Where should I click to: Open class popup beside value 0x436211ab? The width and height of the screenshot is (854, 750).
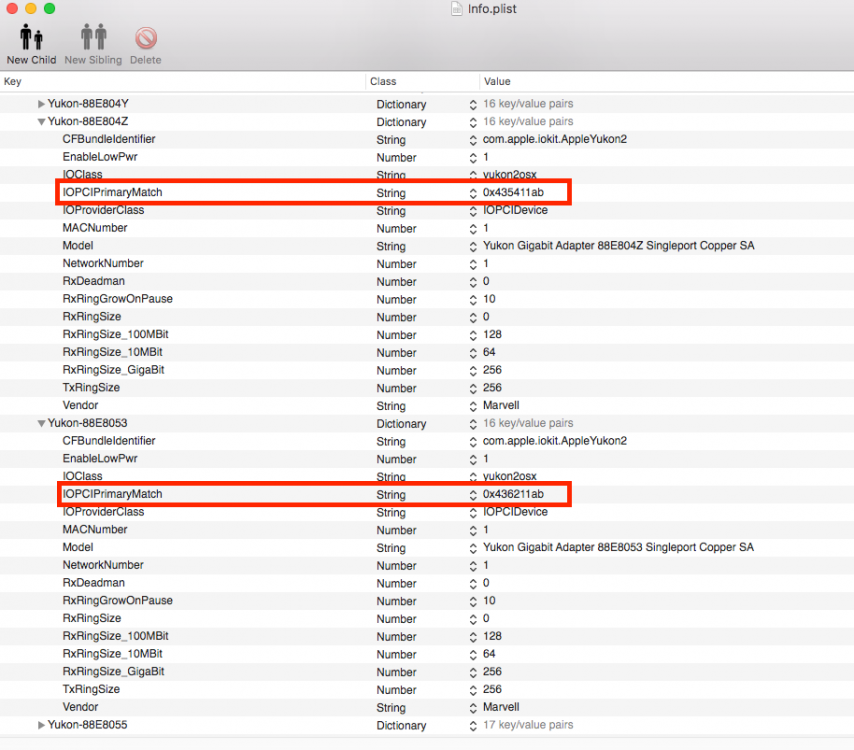(473, 495)
